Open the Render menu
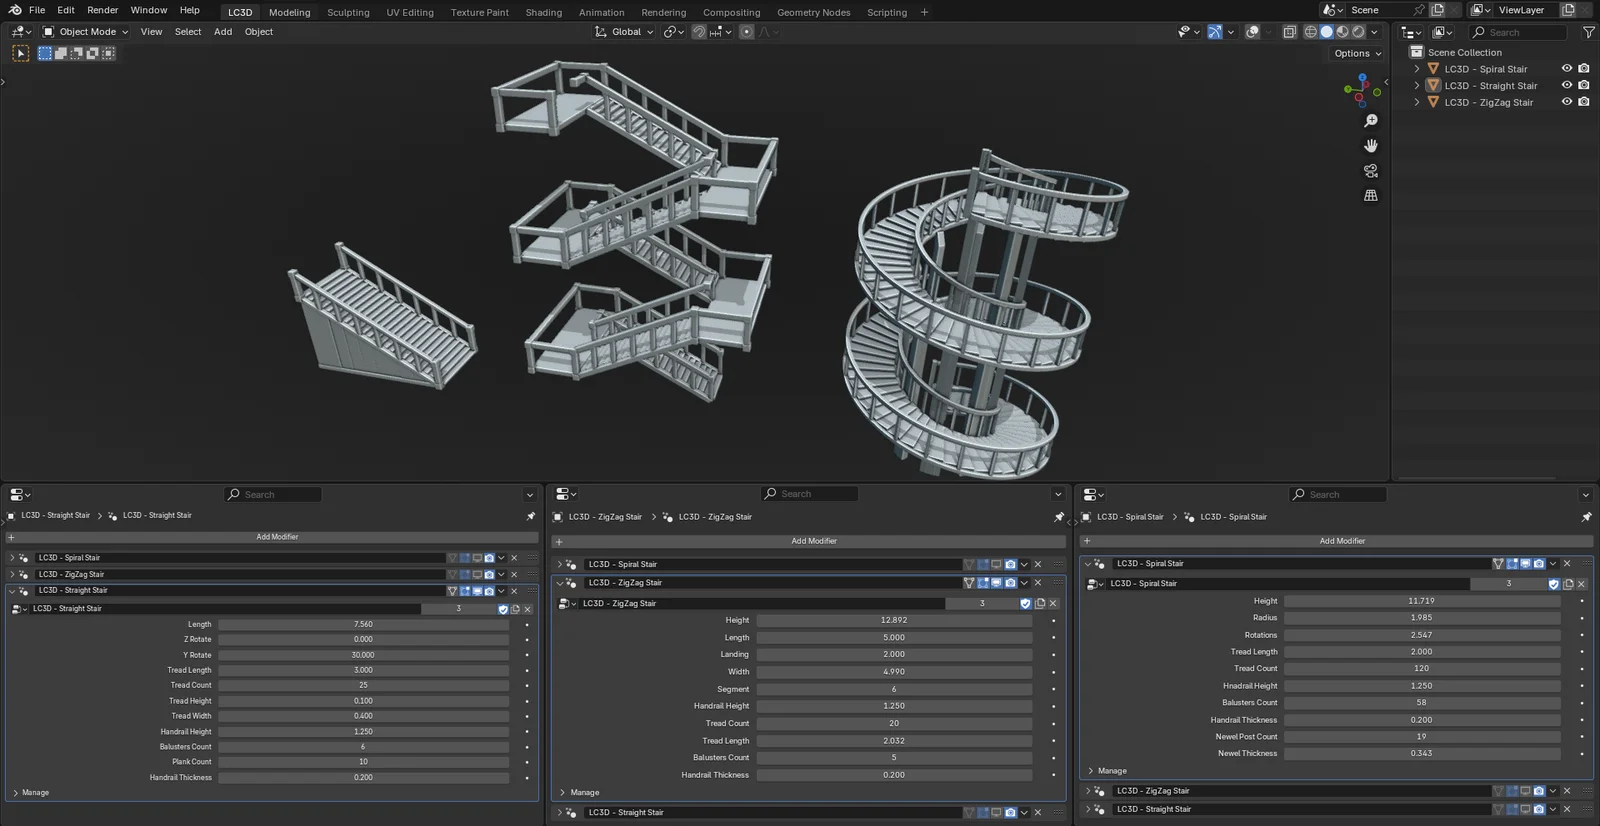Screen dimensions: 1600x826 tap(102, 10)
